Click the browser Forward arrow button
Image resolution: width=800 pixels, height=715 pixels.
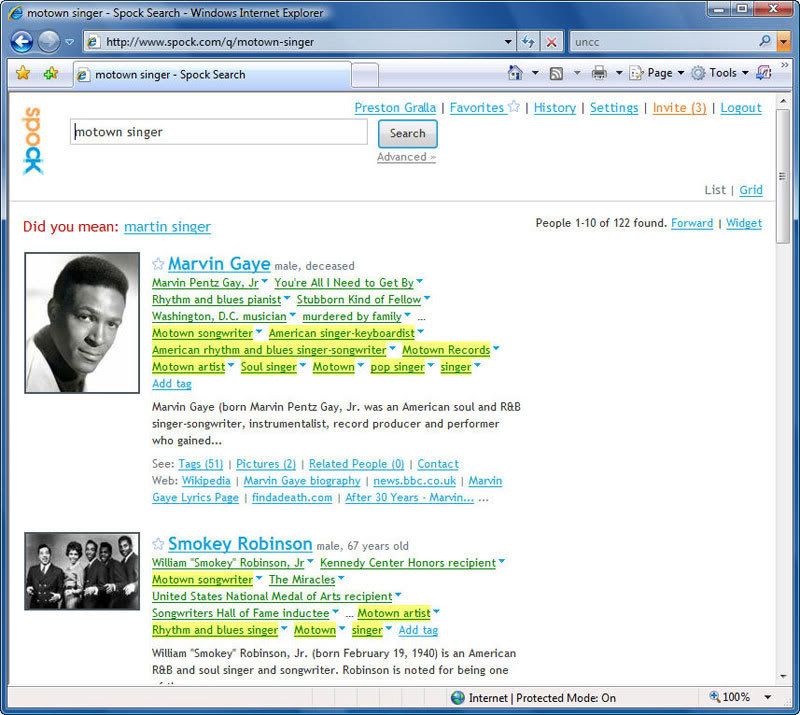pos(49,42)
